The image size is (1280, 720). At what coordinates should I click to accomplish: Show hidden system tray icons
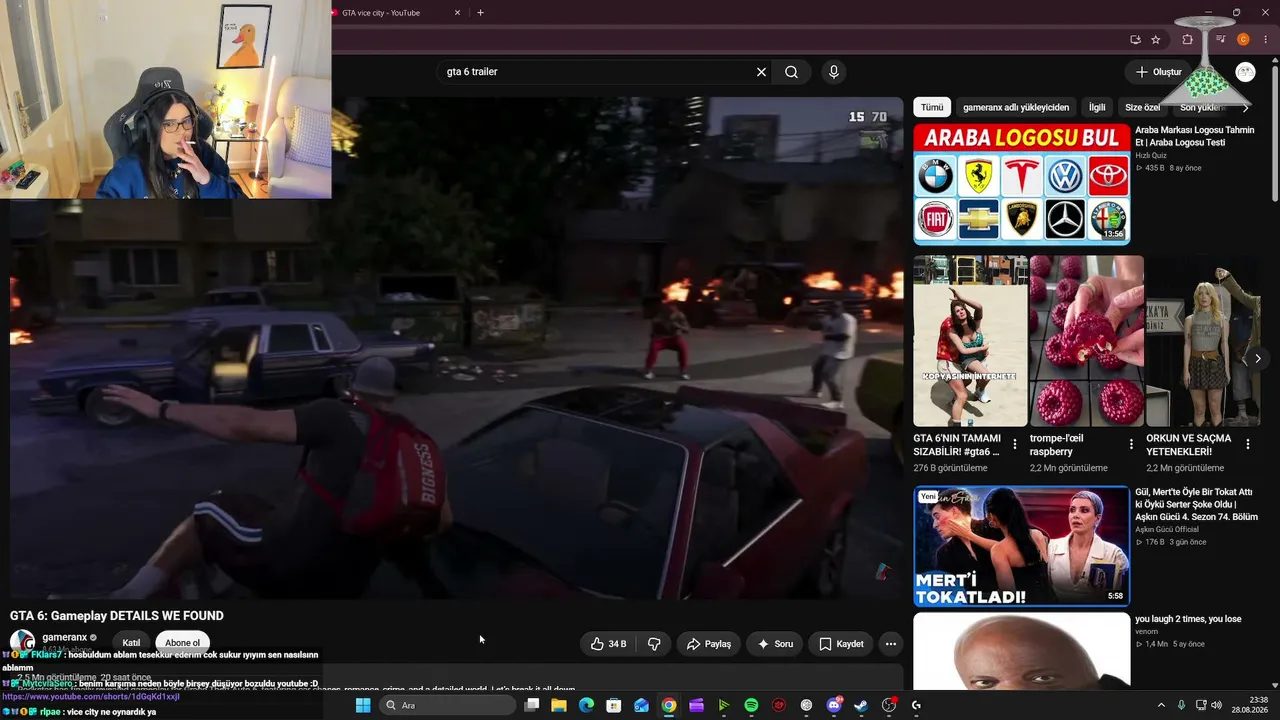point(1161,705)
